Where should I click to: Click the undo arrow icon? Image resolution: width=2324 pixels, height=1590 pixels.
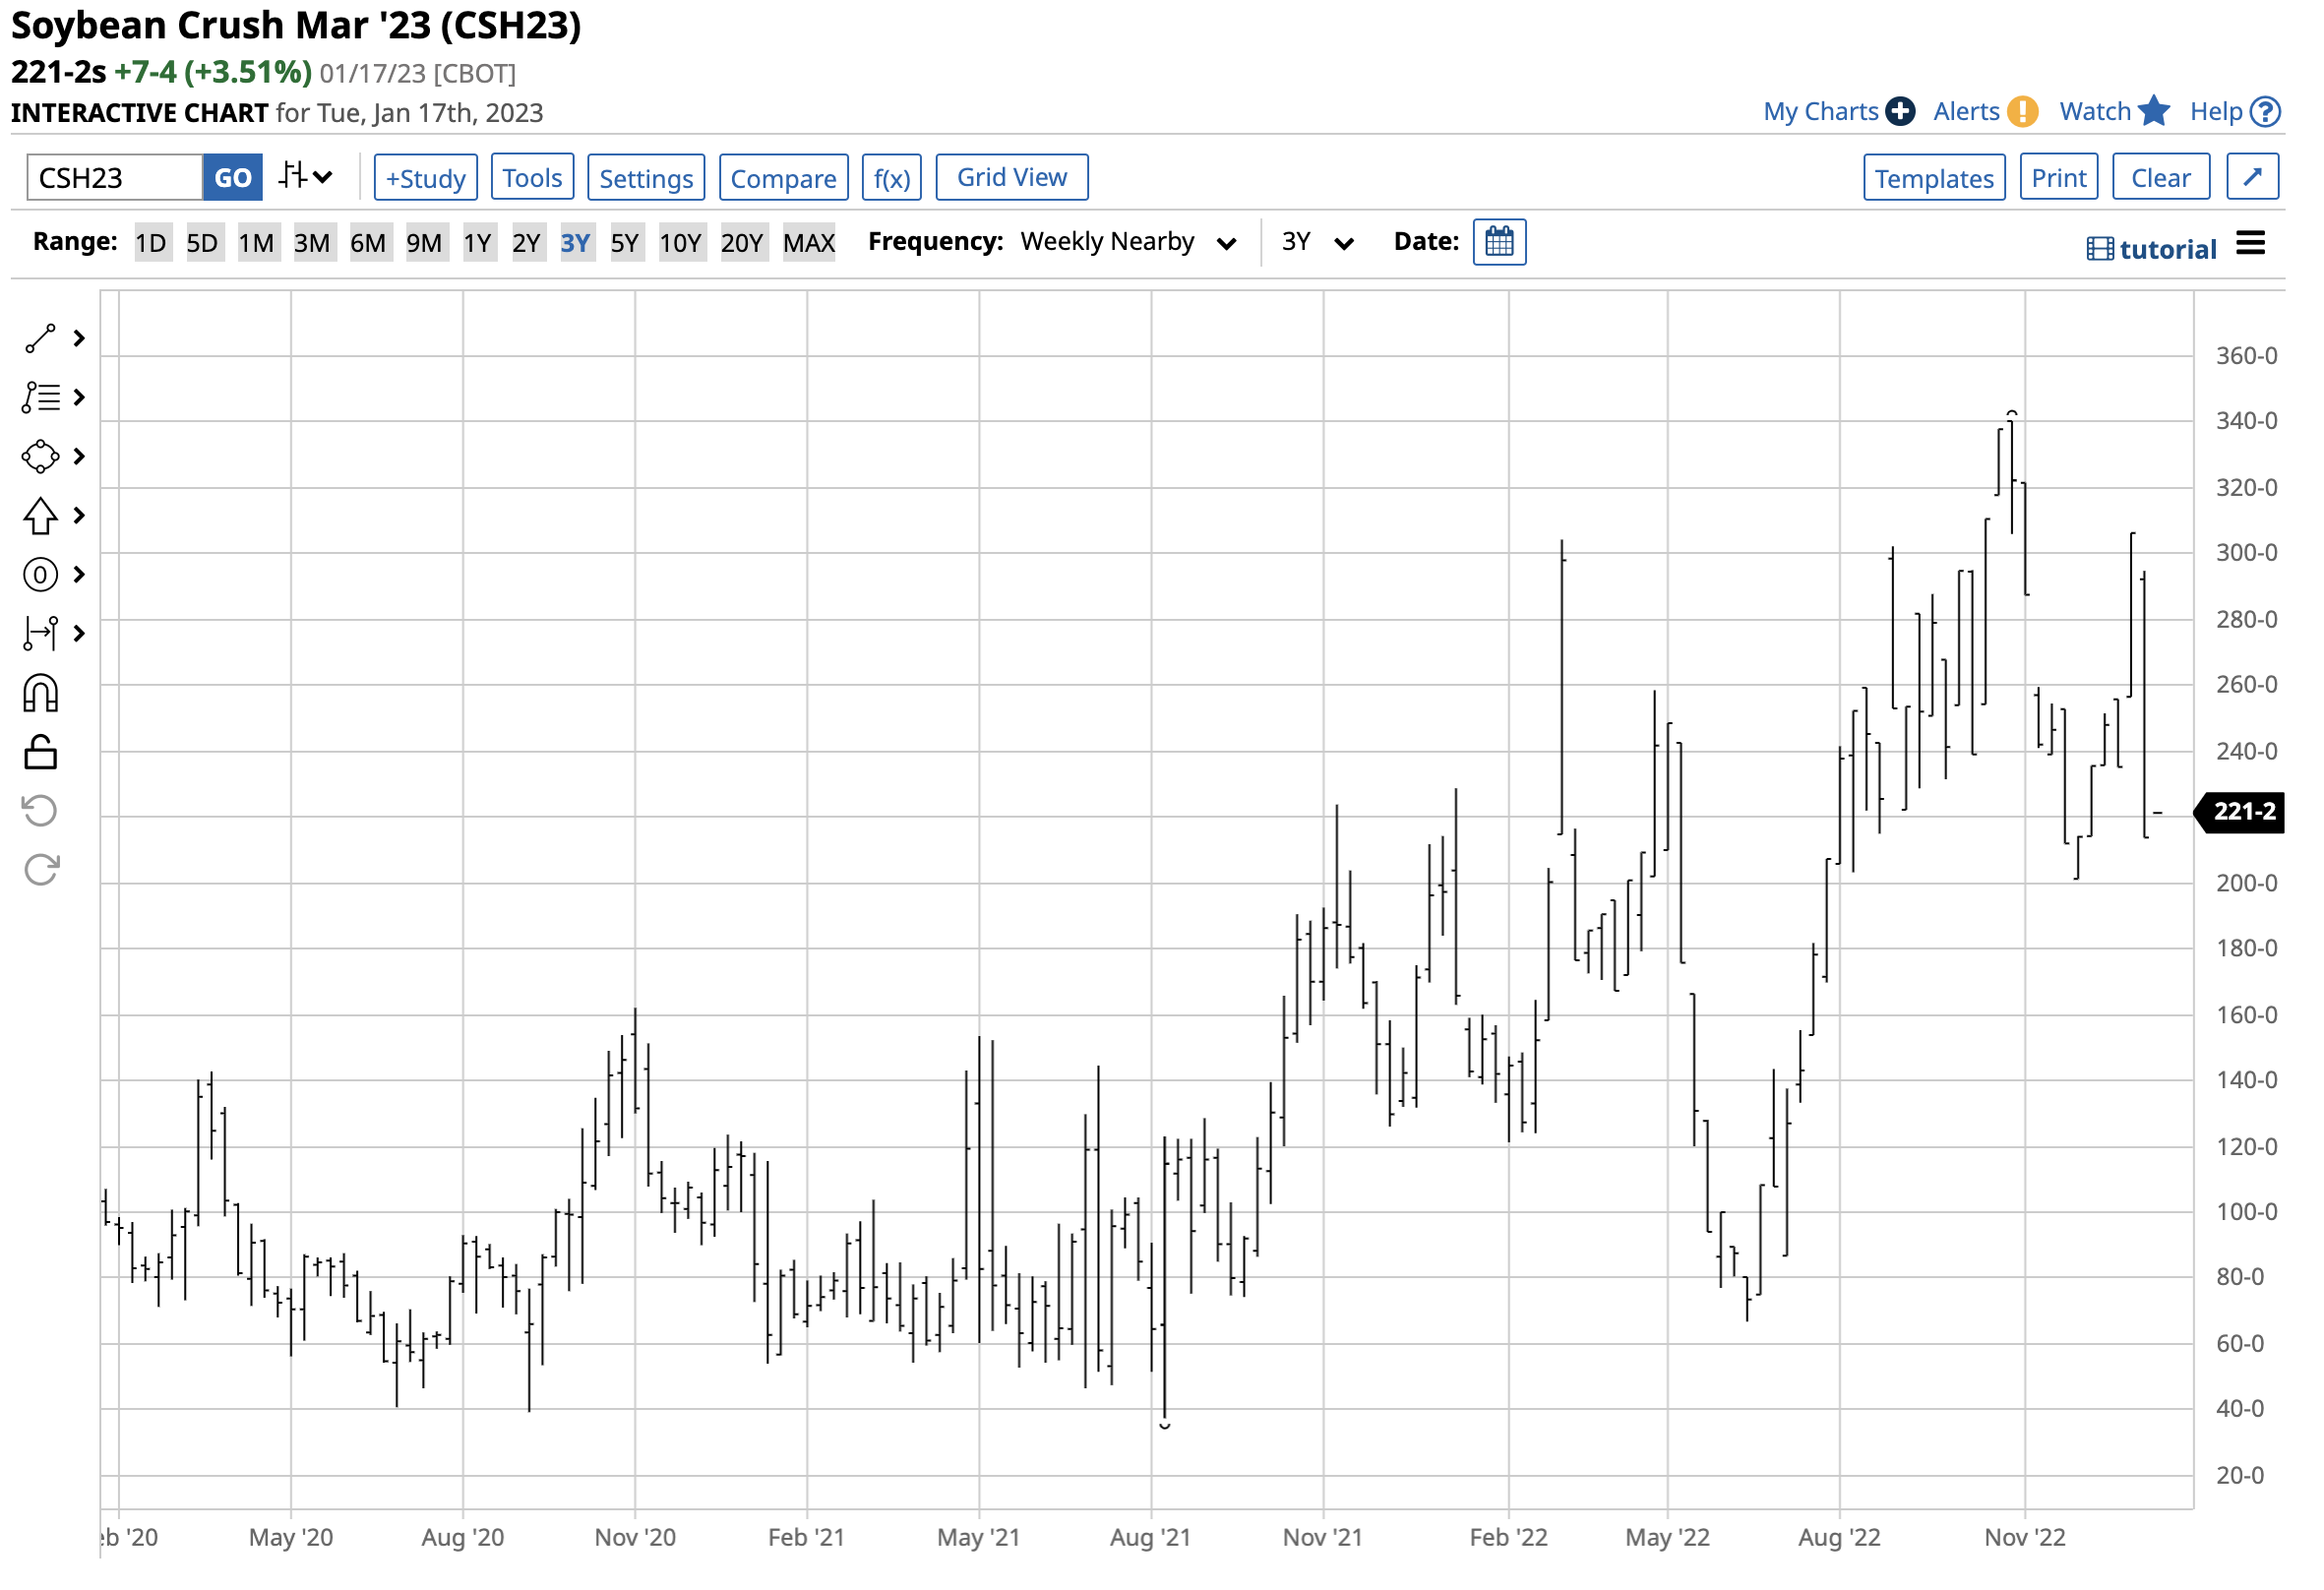coord(40,813)
